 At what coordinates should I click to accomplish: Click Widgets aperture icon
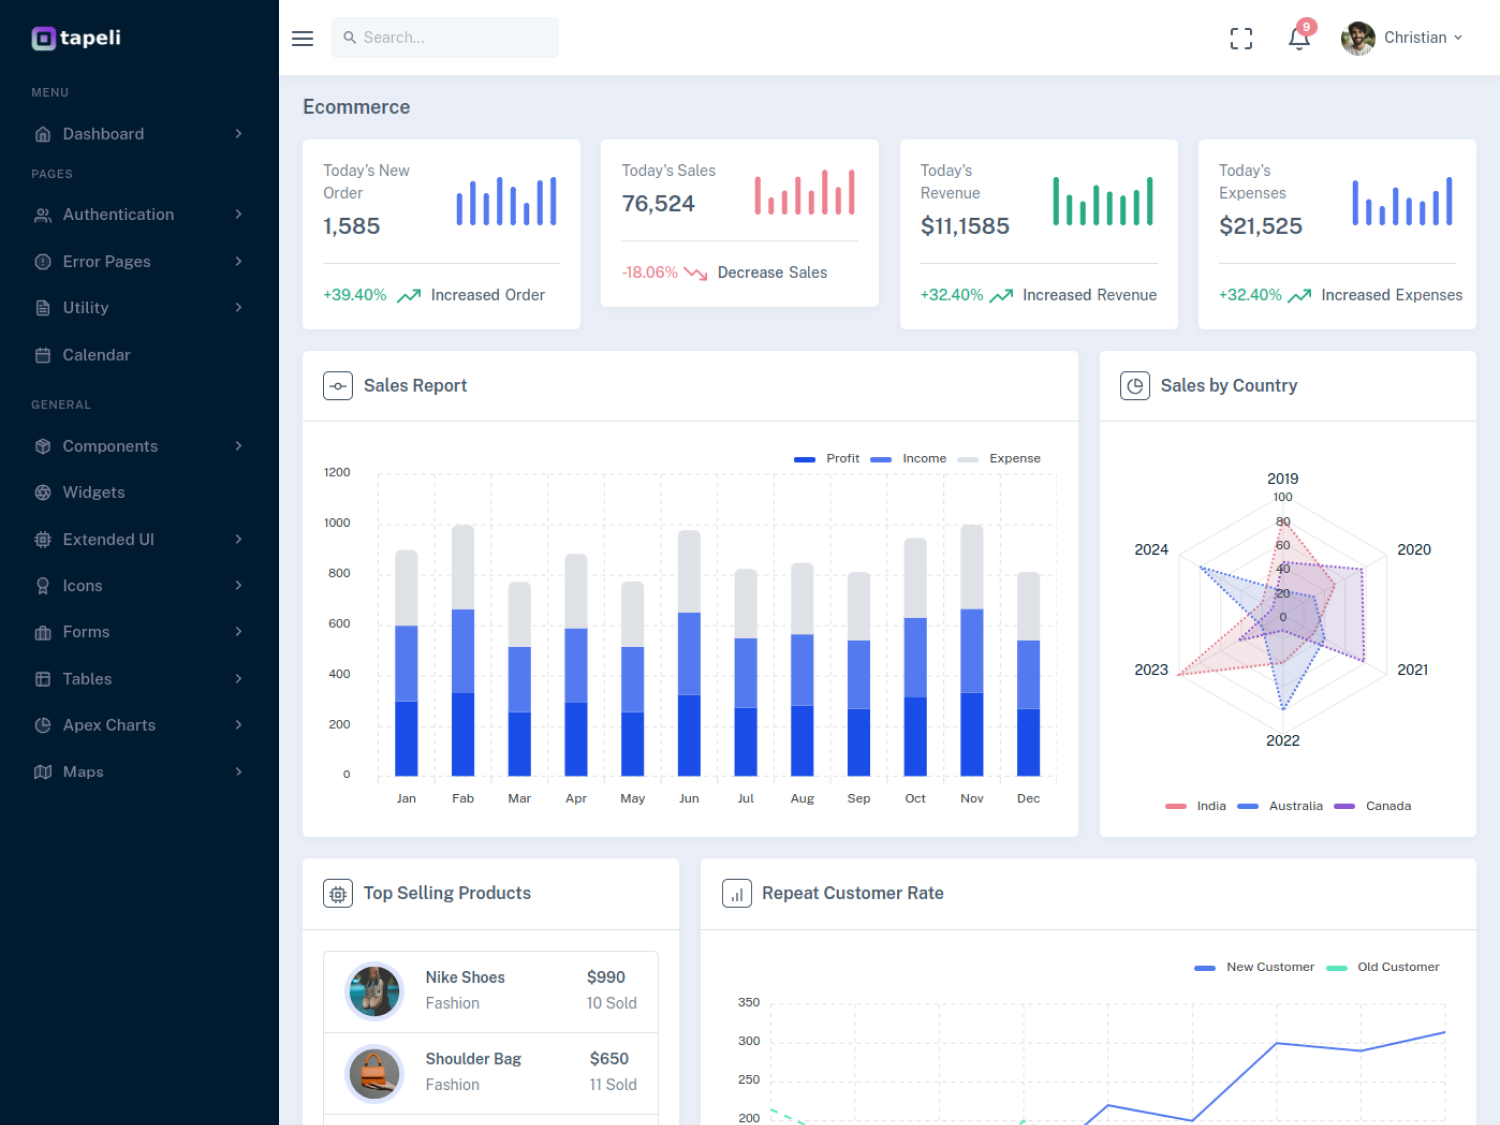pos(43,493)
